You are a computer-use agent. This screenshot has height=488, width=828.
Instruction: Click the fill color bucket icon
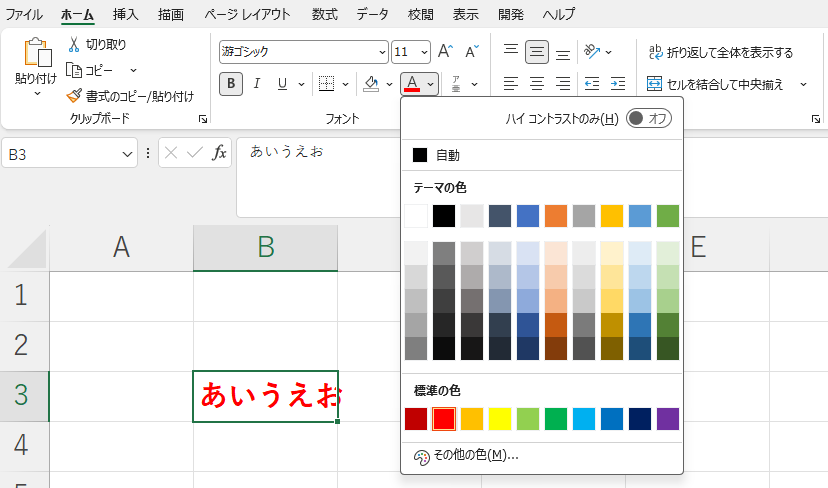pos(371,83)
